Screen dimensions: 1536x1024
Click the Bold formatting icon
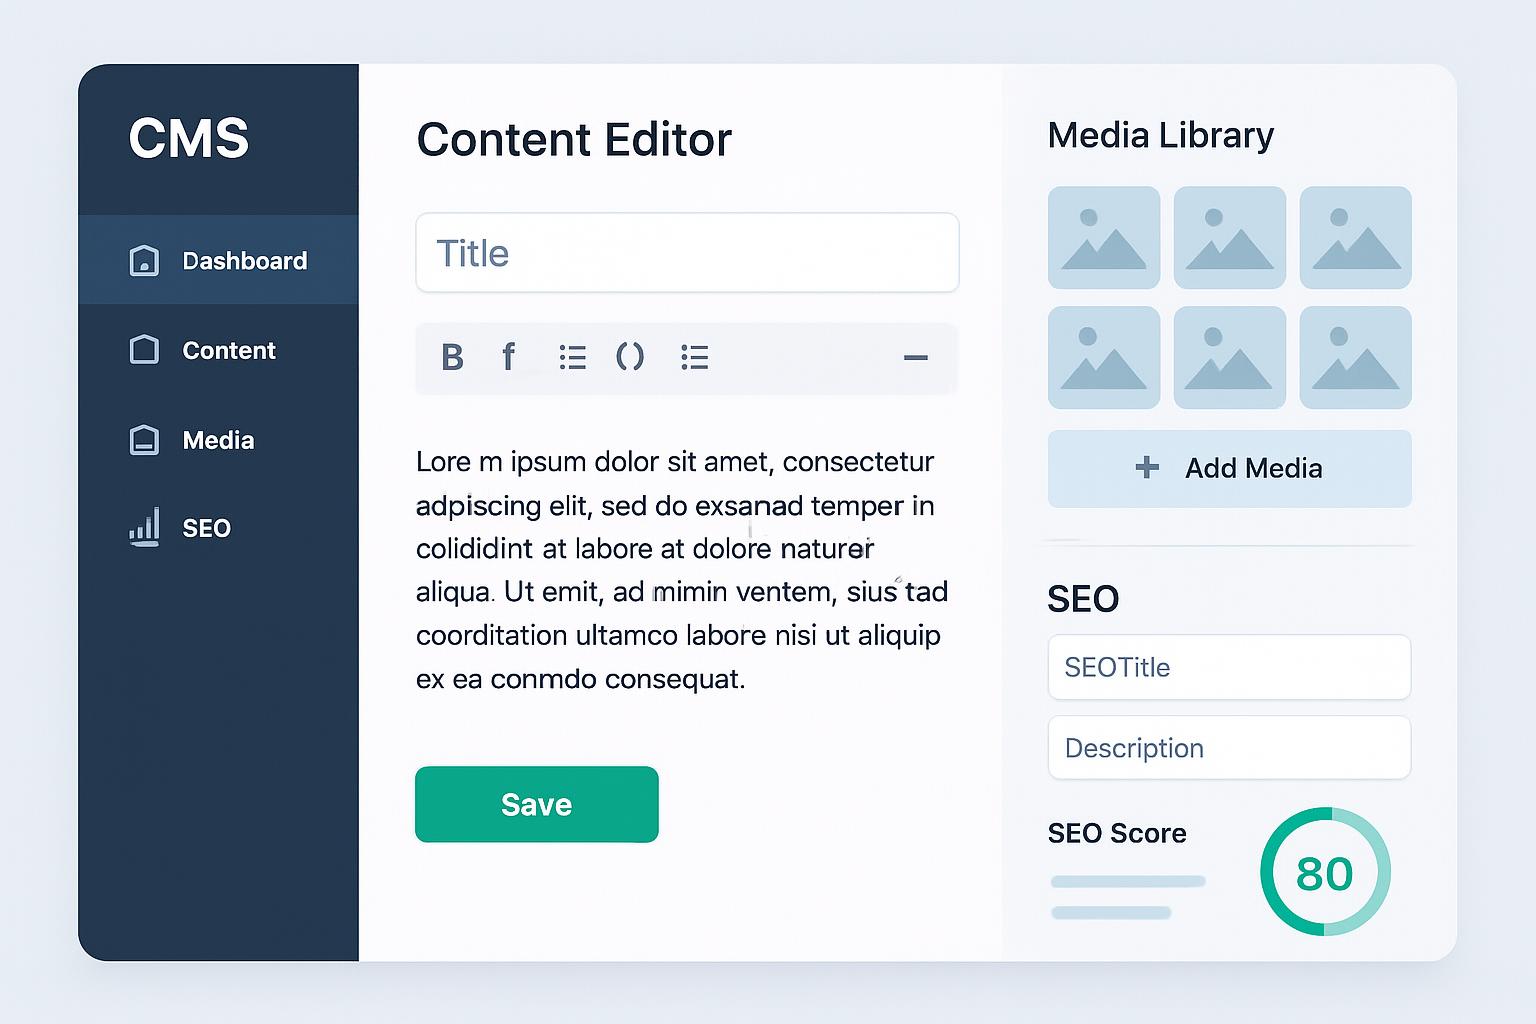point(452,357)
